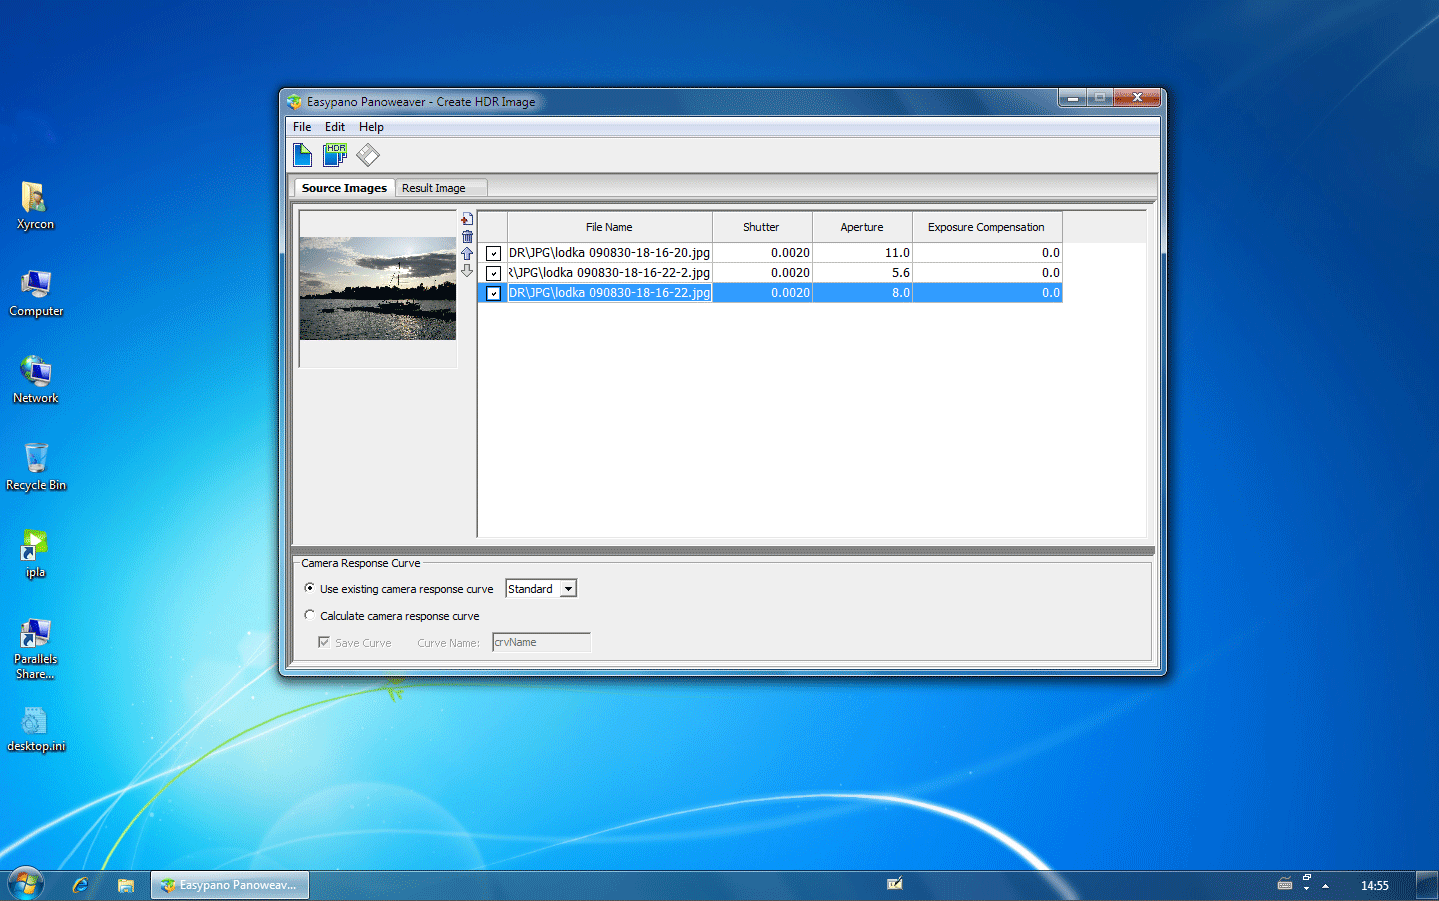
Task: Launch Internet Explorer from the taskbar
Action: pos(80,885)
